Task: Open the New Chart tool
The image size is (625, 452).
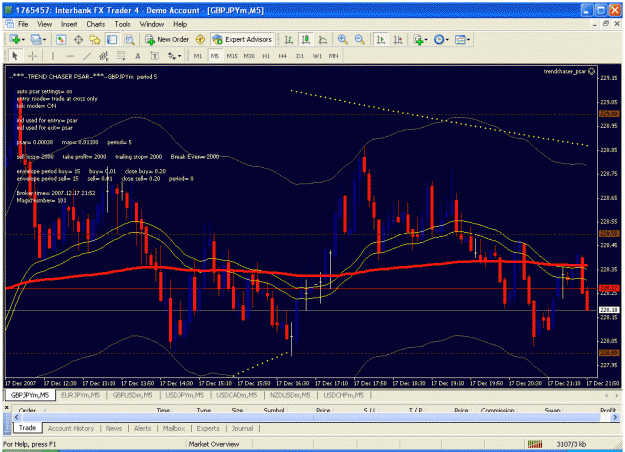Action: [15, 39]
